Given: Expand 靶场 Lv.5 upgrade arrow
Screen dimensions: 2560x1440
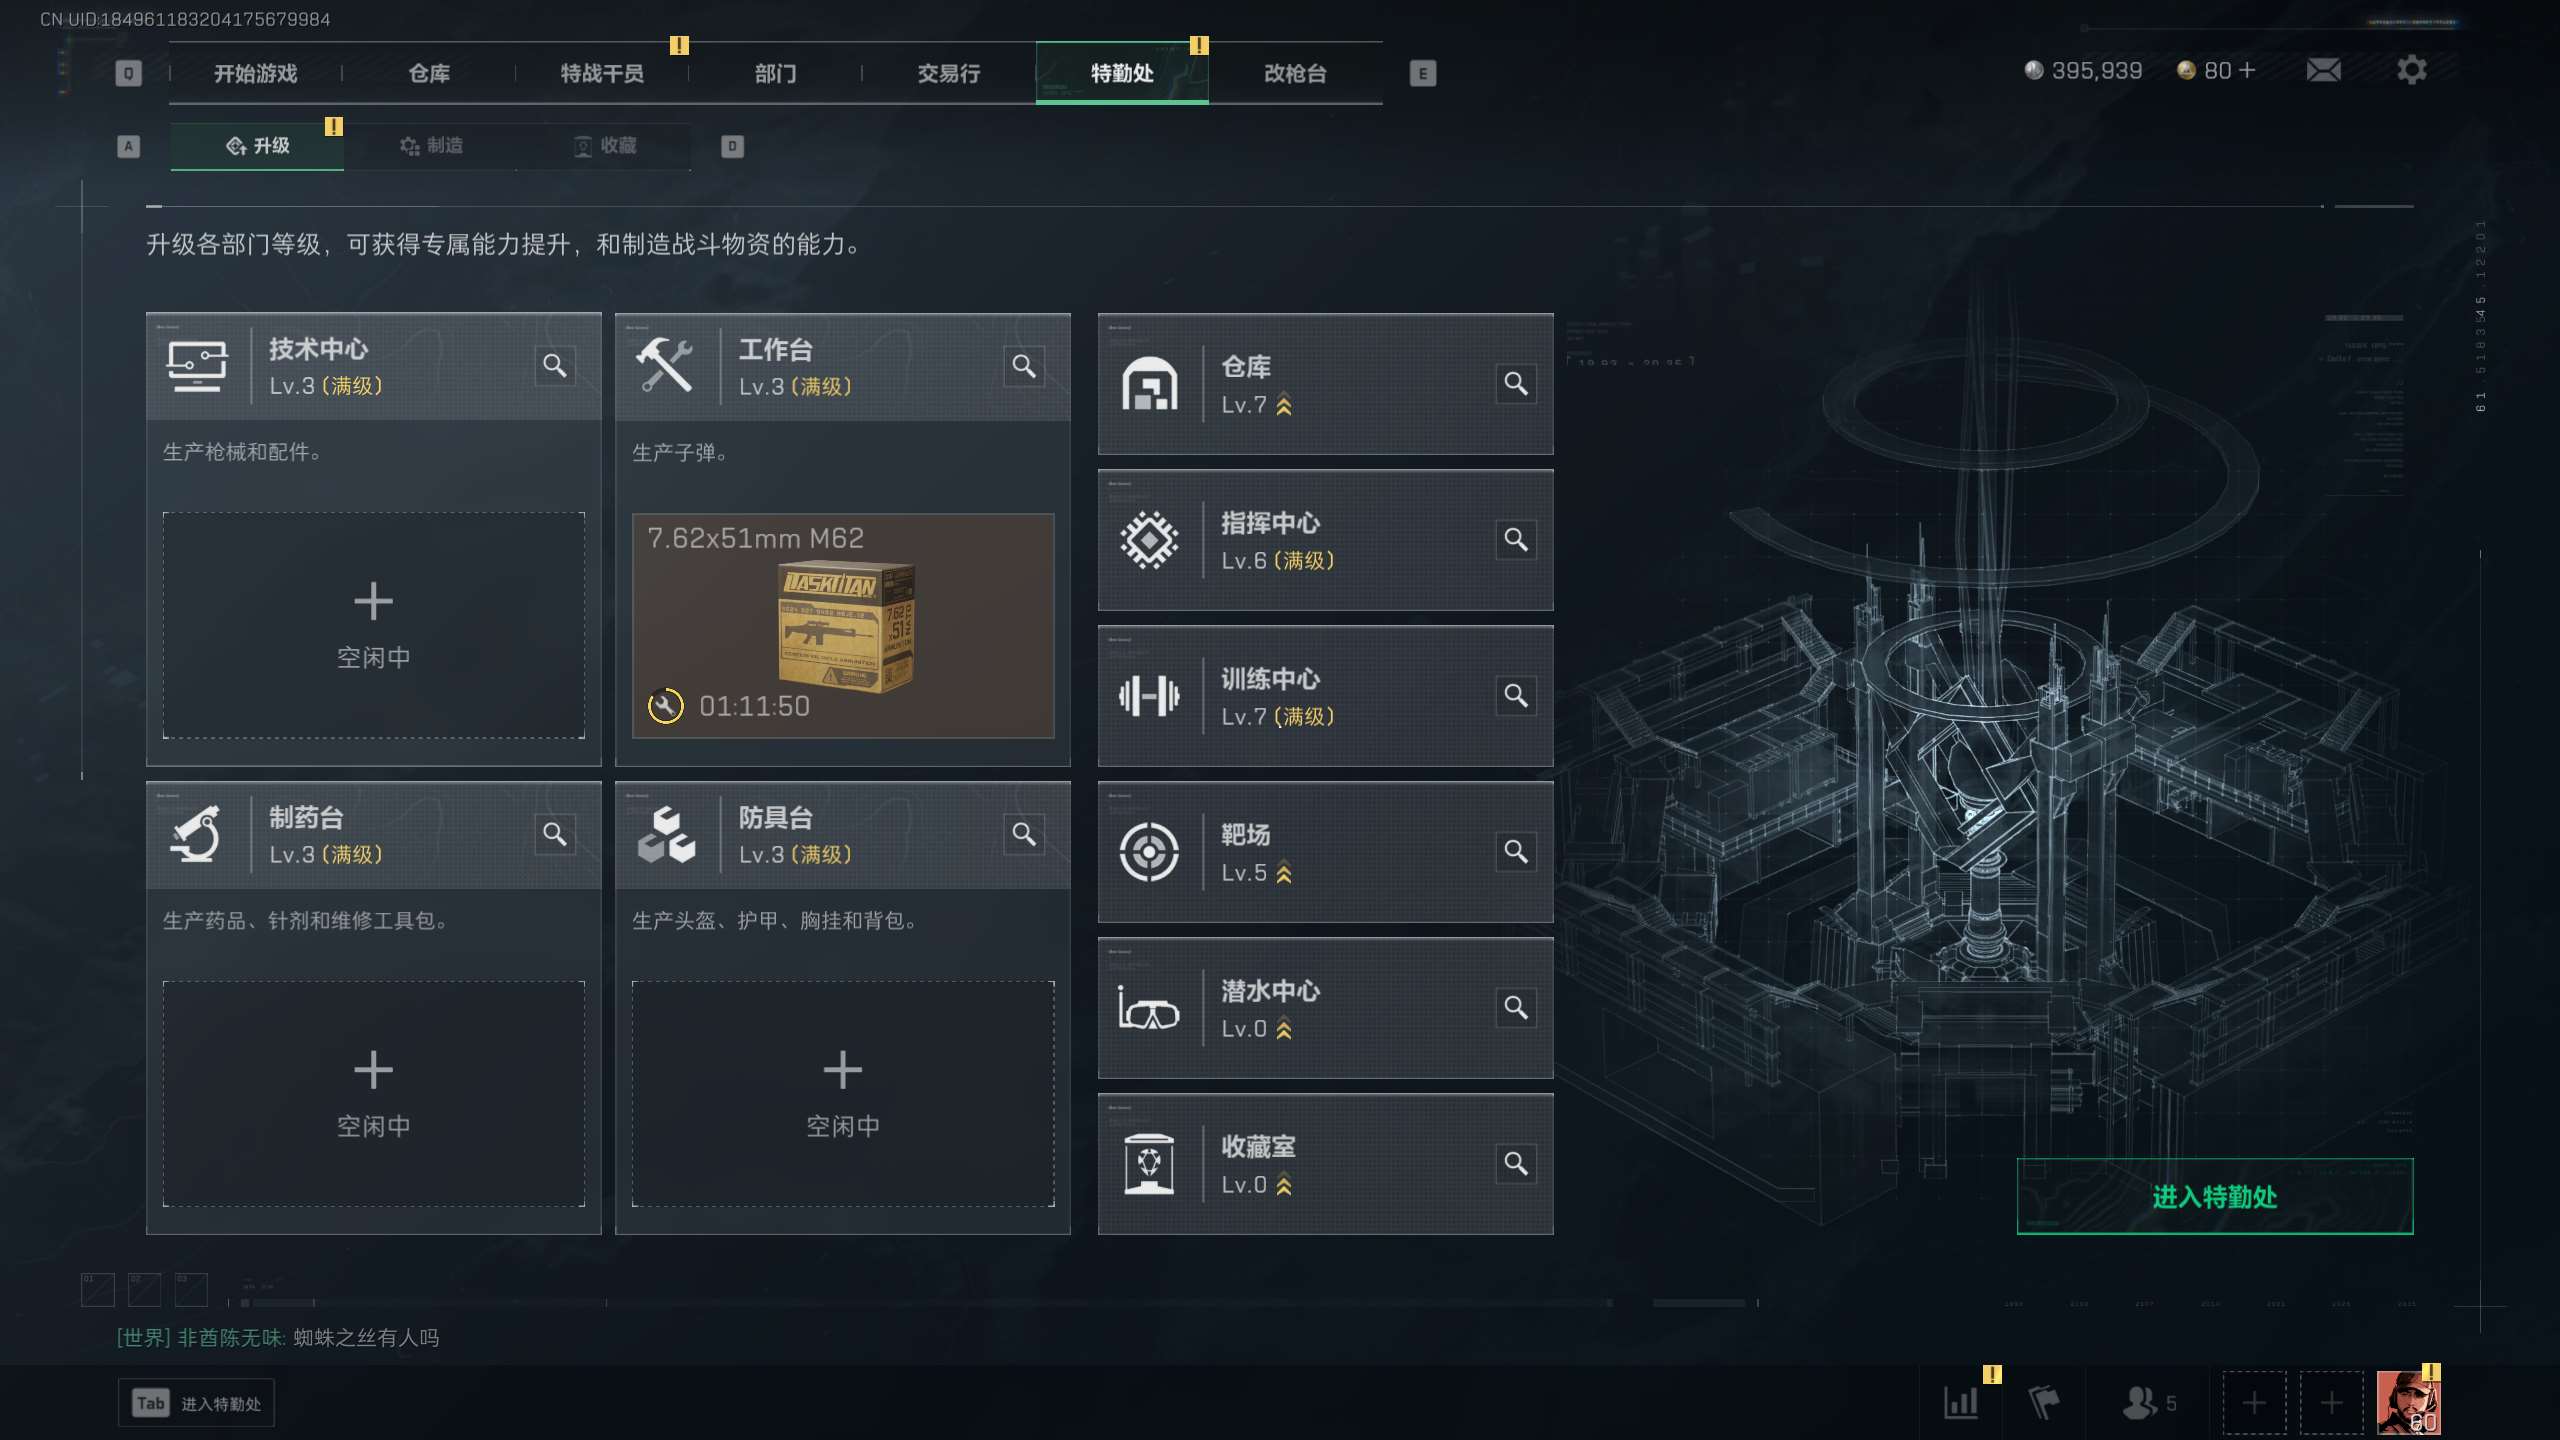Looking at the screenshot, I should pos(1284,873).
